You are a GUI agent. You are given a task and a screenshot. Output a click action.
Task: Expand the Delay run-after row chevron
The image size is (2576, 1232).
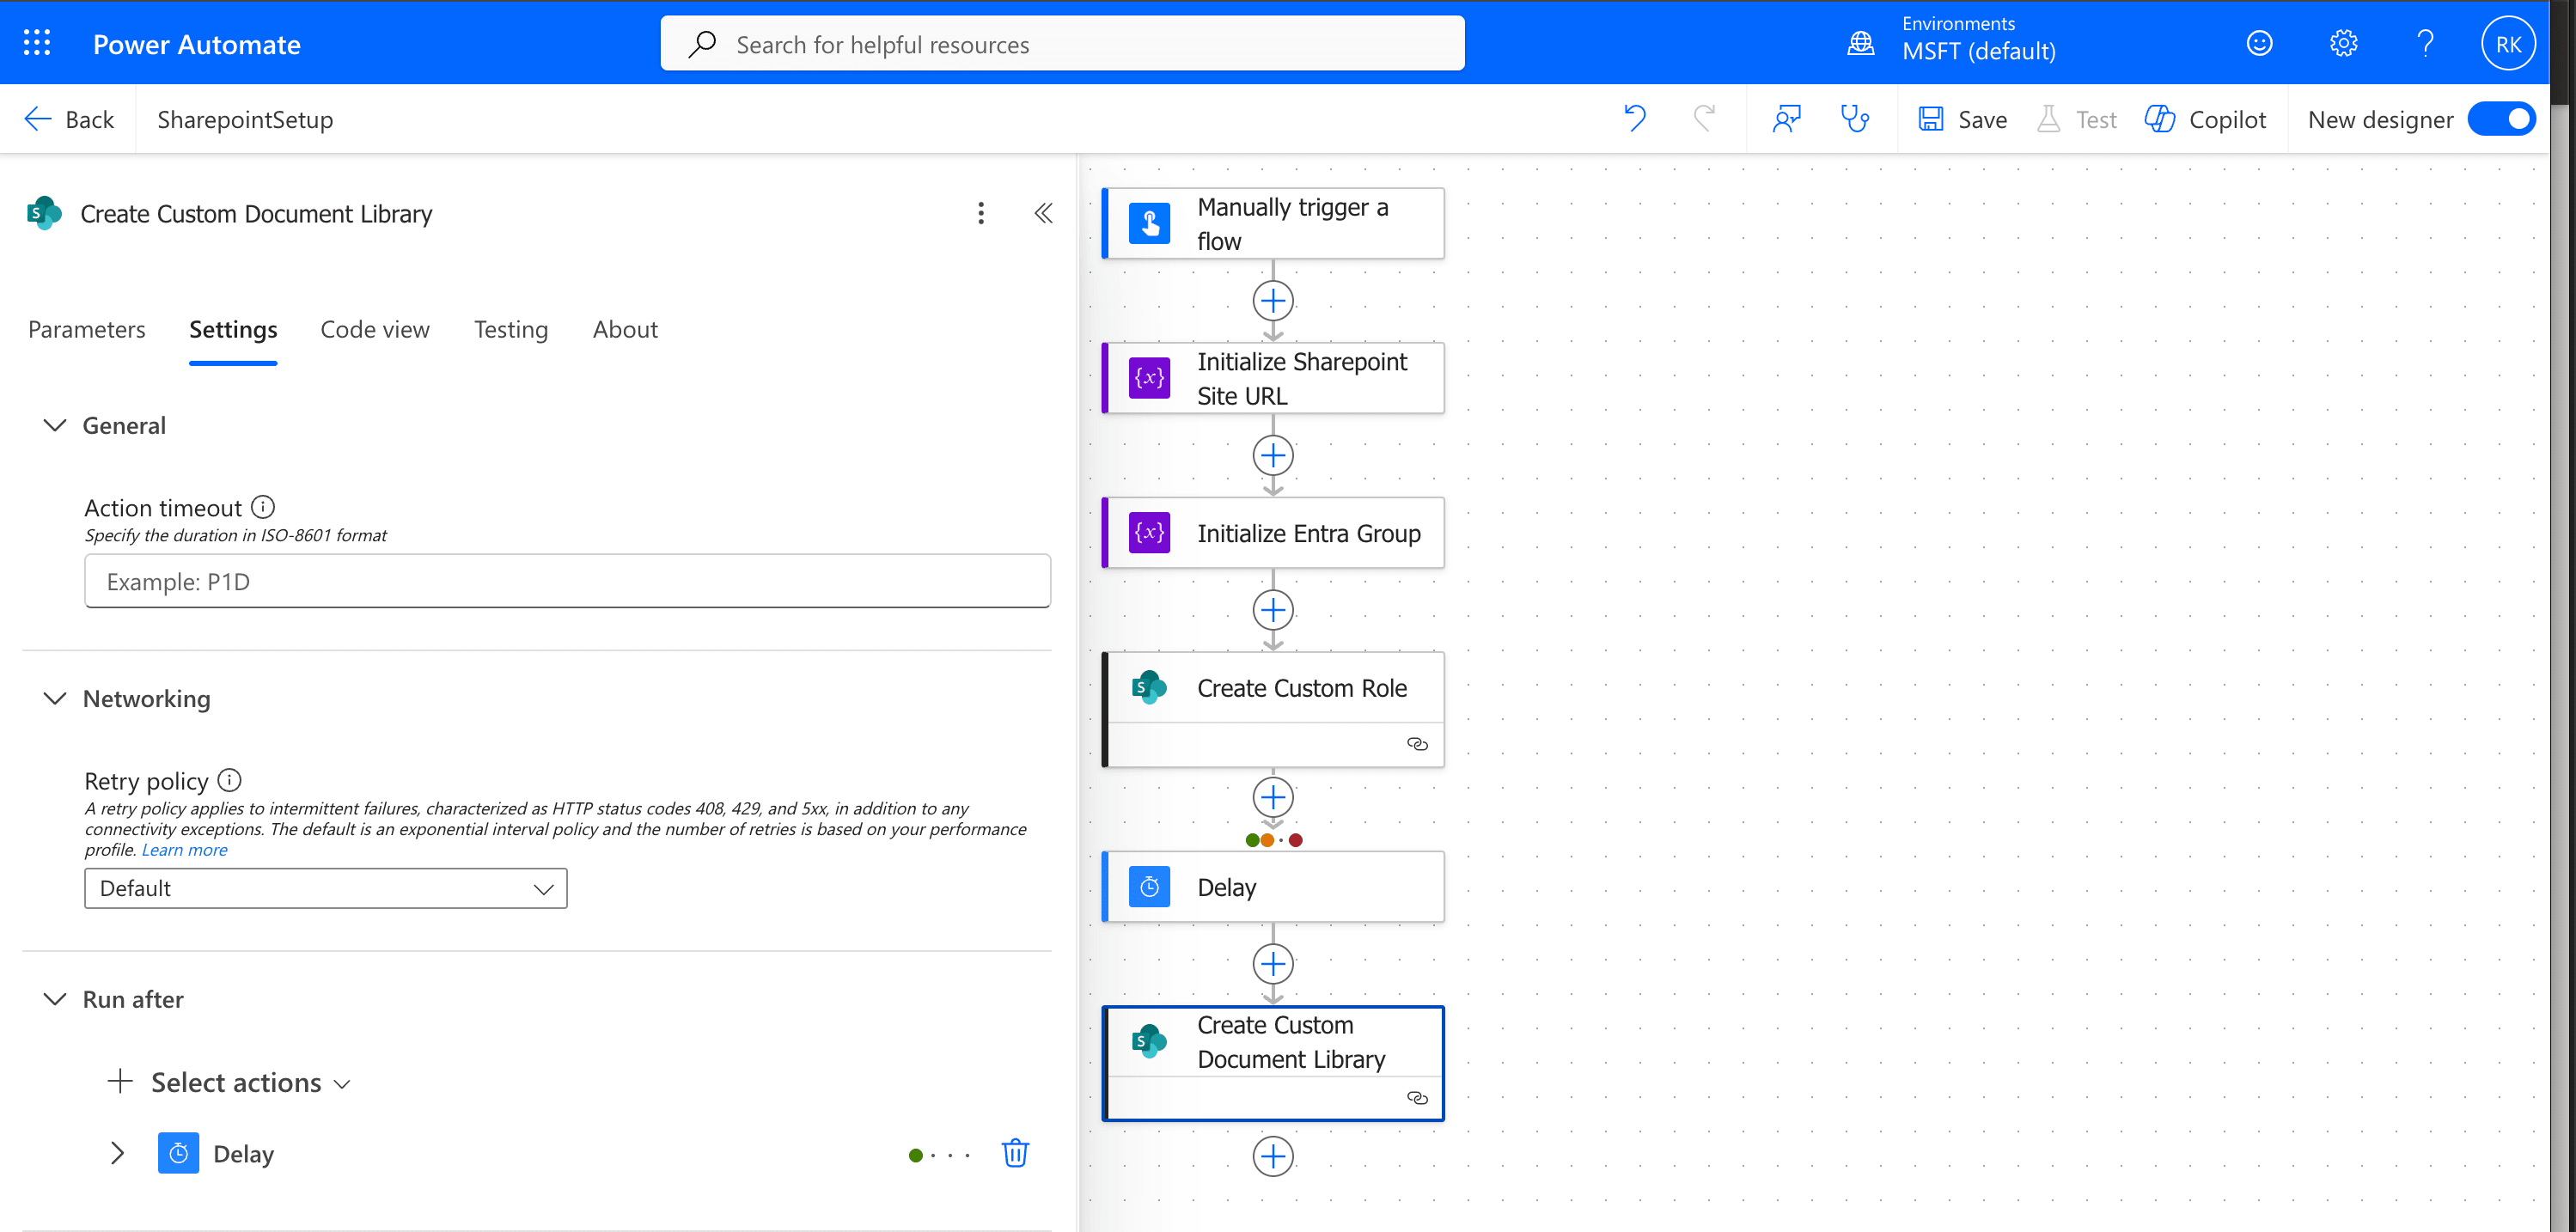117,1153
